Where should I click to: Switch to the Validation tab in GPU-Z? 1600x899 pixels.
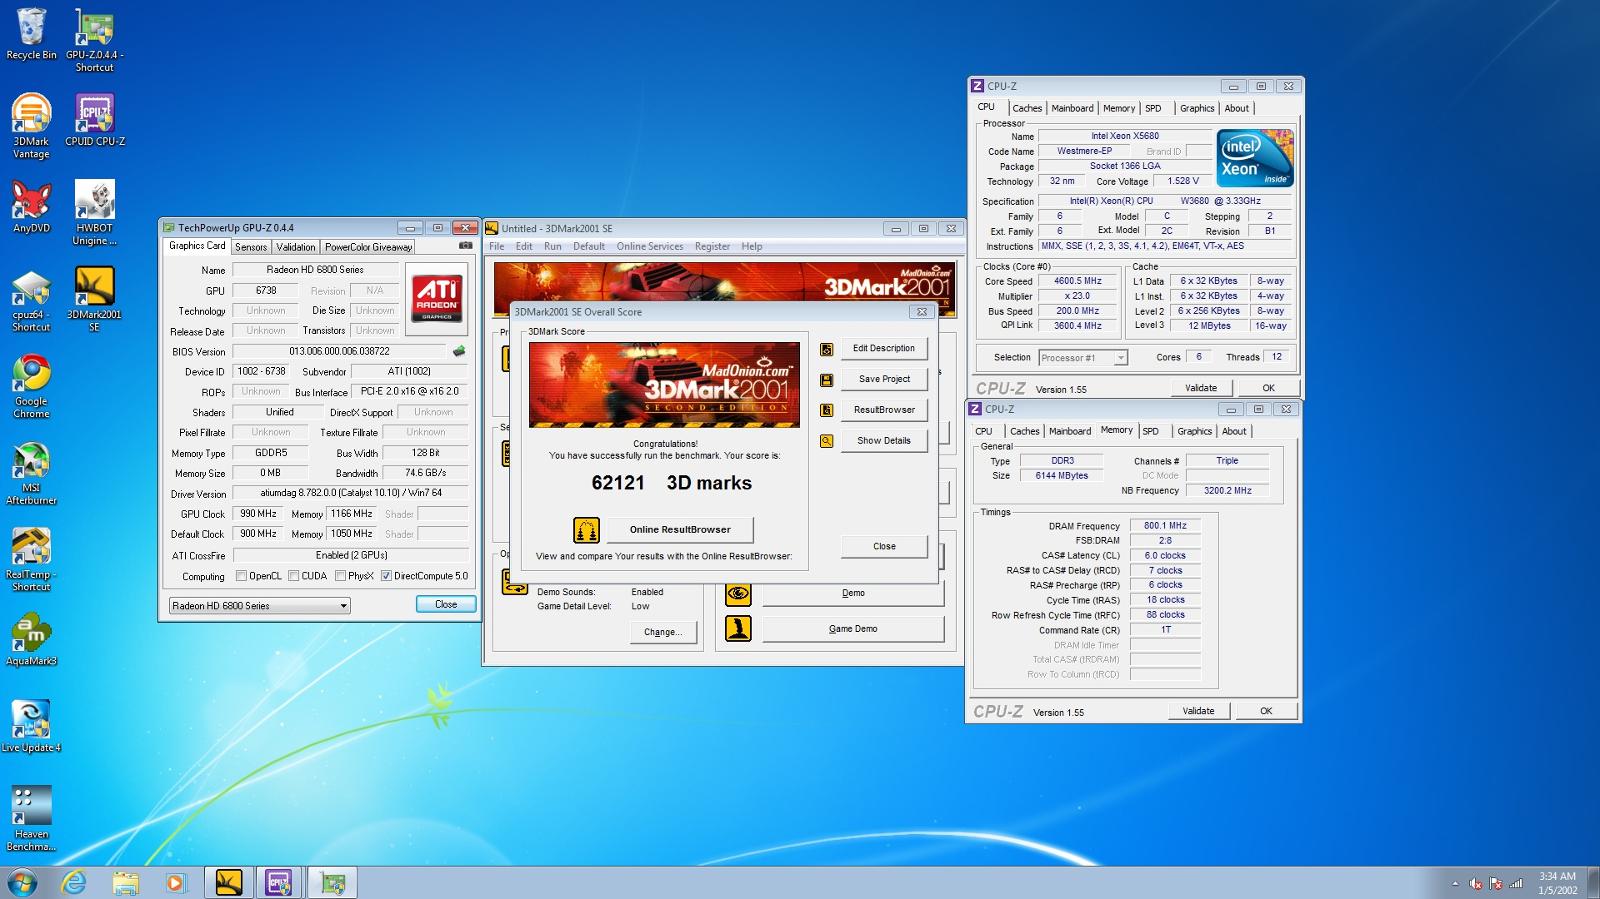[296, 247]
